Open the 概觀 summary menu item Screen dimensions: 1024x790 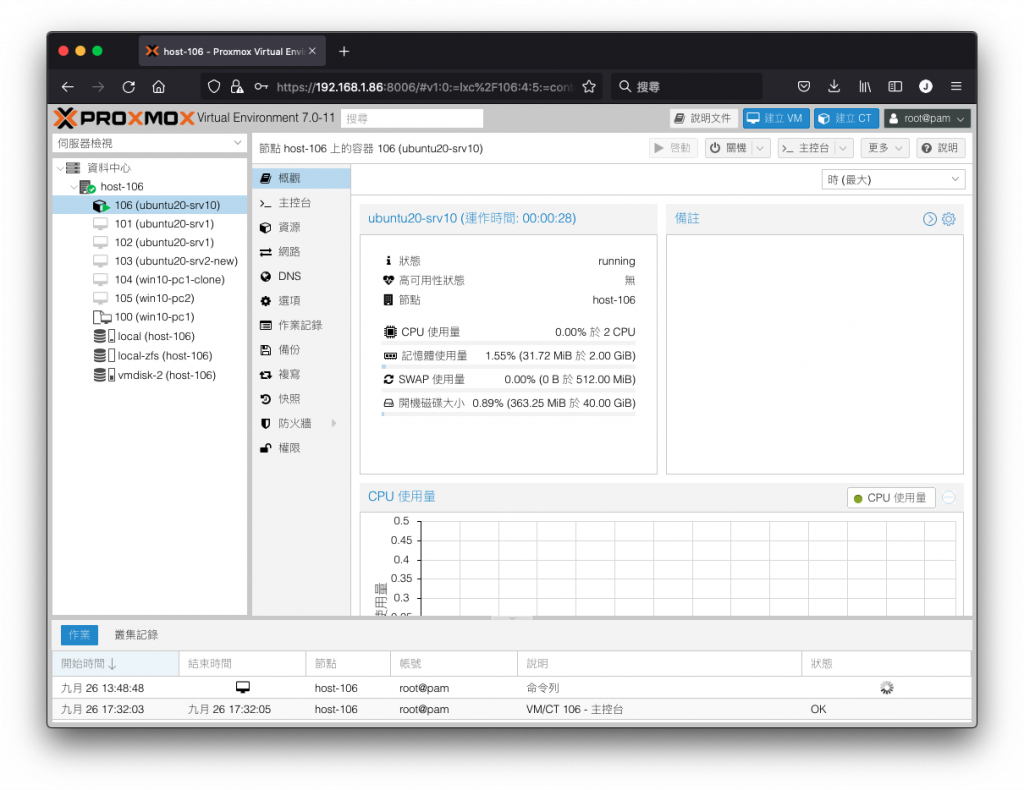point(301,178)
